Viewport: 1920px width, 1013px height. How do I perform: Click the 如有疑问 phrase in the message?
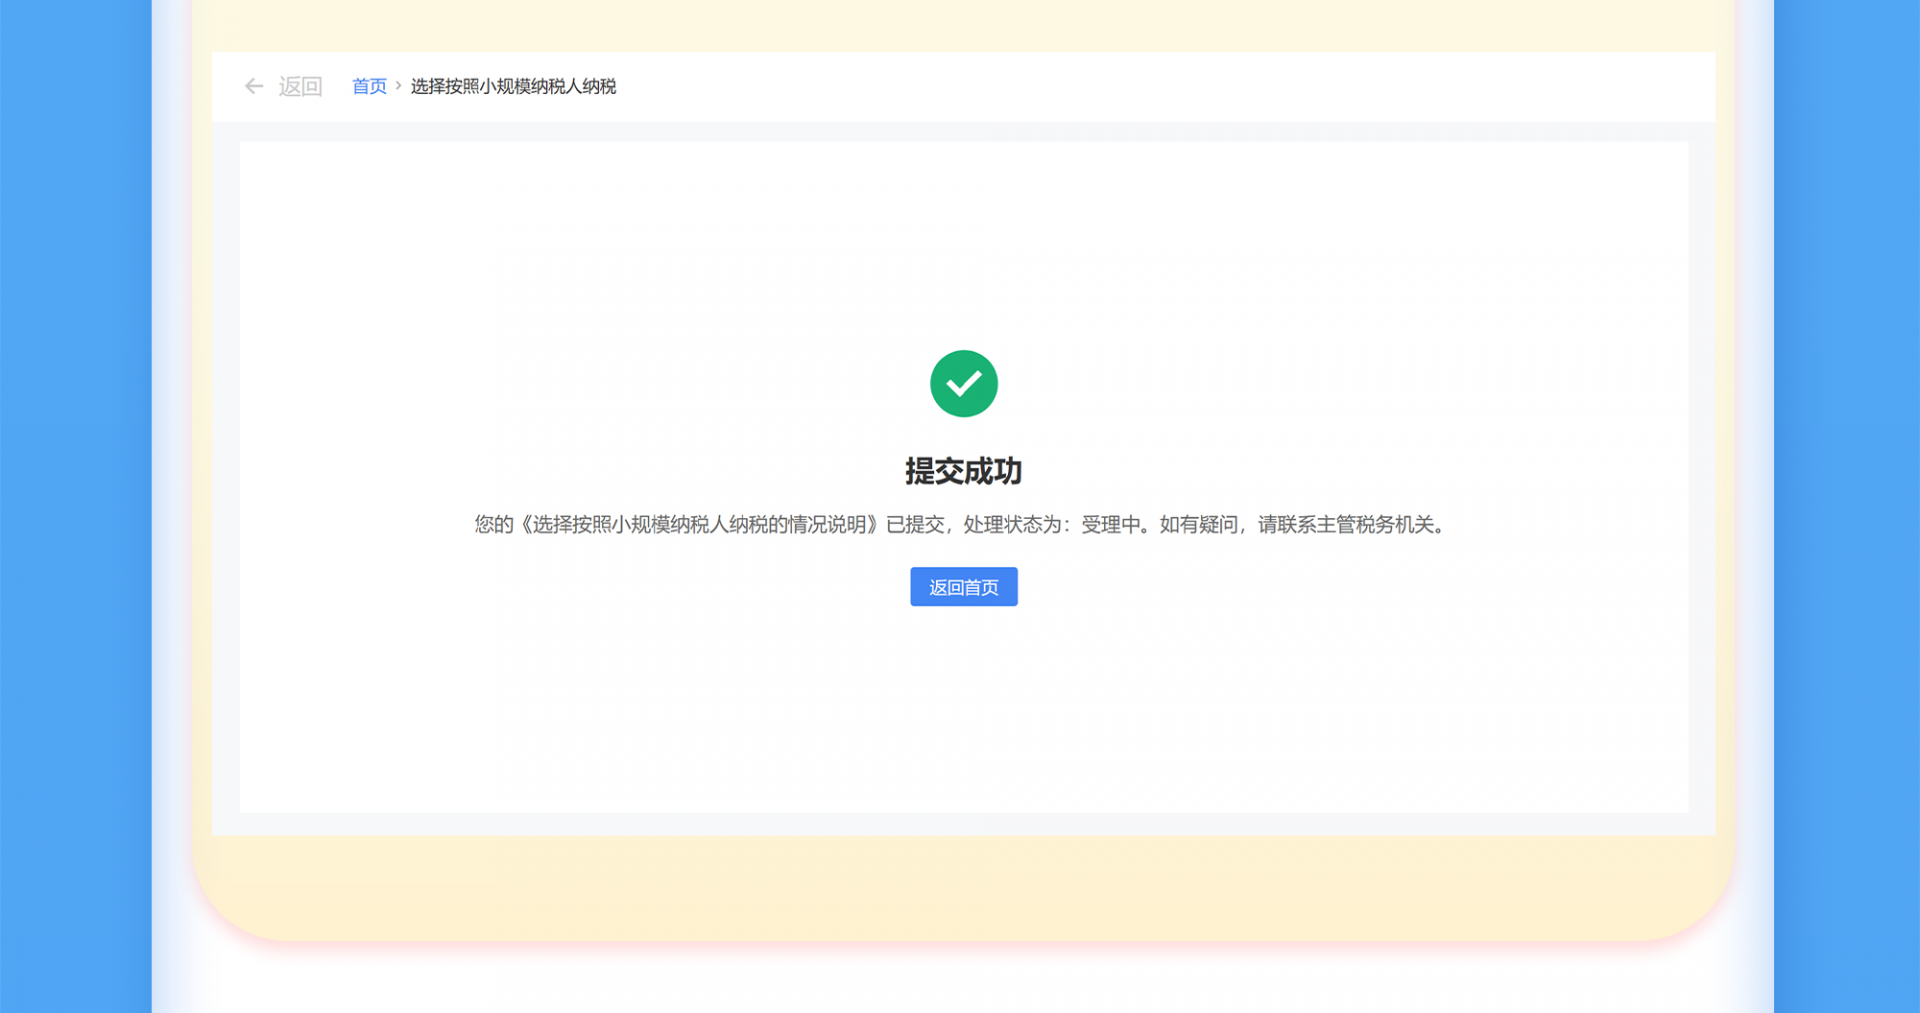pyautogui.click(x=1198, y=525)
